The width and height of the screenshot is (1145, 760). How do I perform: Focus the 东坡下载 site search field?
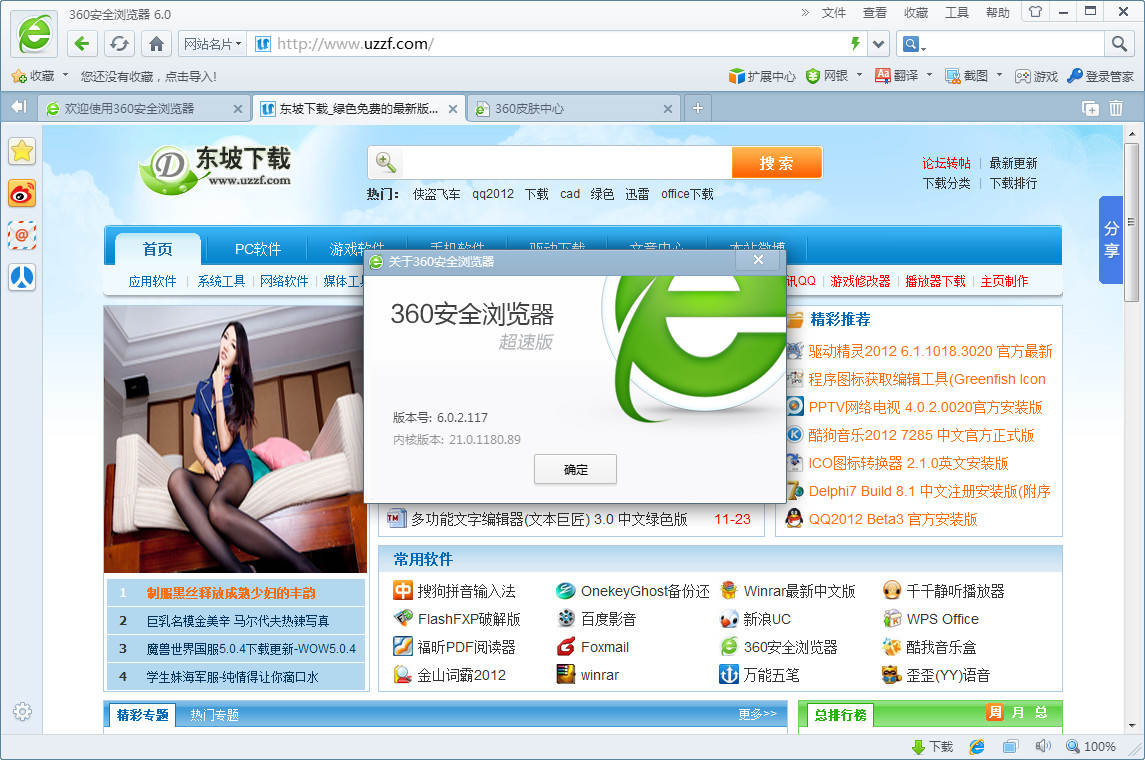567,163
